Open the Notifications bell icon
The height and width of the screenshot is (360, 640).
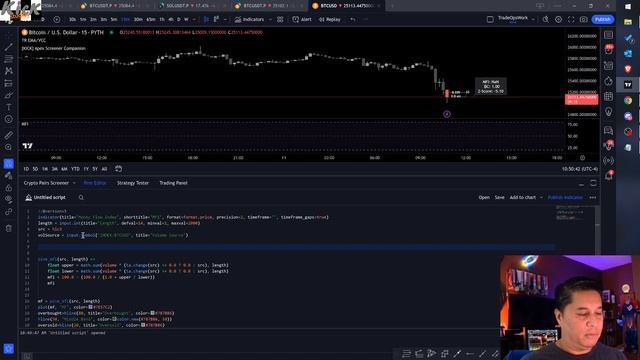pos(609,176)
